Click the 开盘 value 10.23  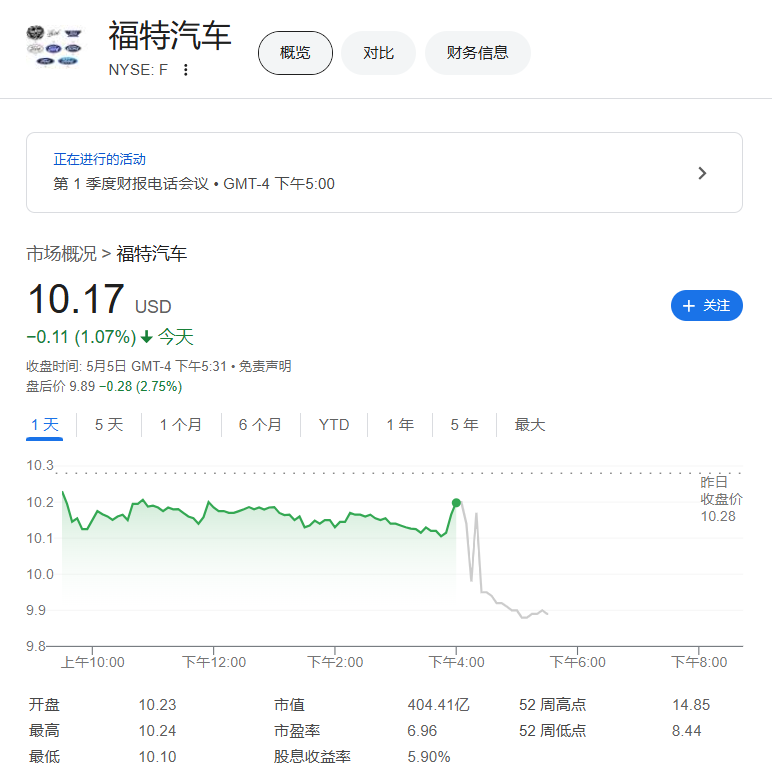tap(157, 705)
